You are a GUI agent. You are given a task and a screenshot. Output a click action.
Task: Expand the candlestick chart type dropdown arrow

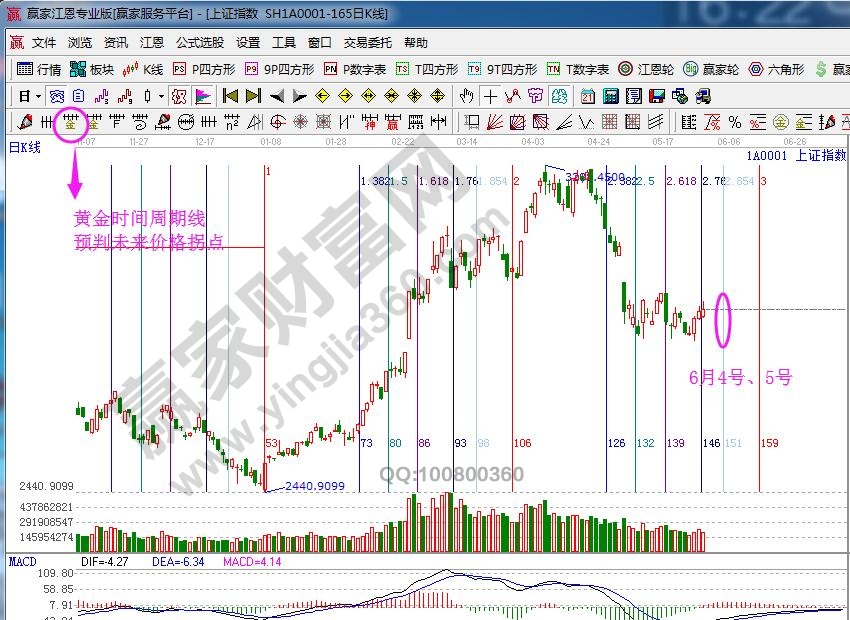click(x=162, y=96)
